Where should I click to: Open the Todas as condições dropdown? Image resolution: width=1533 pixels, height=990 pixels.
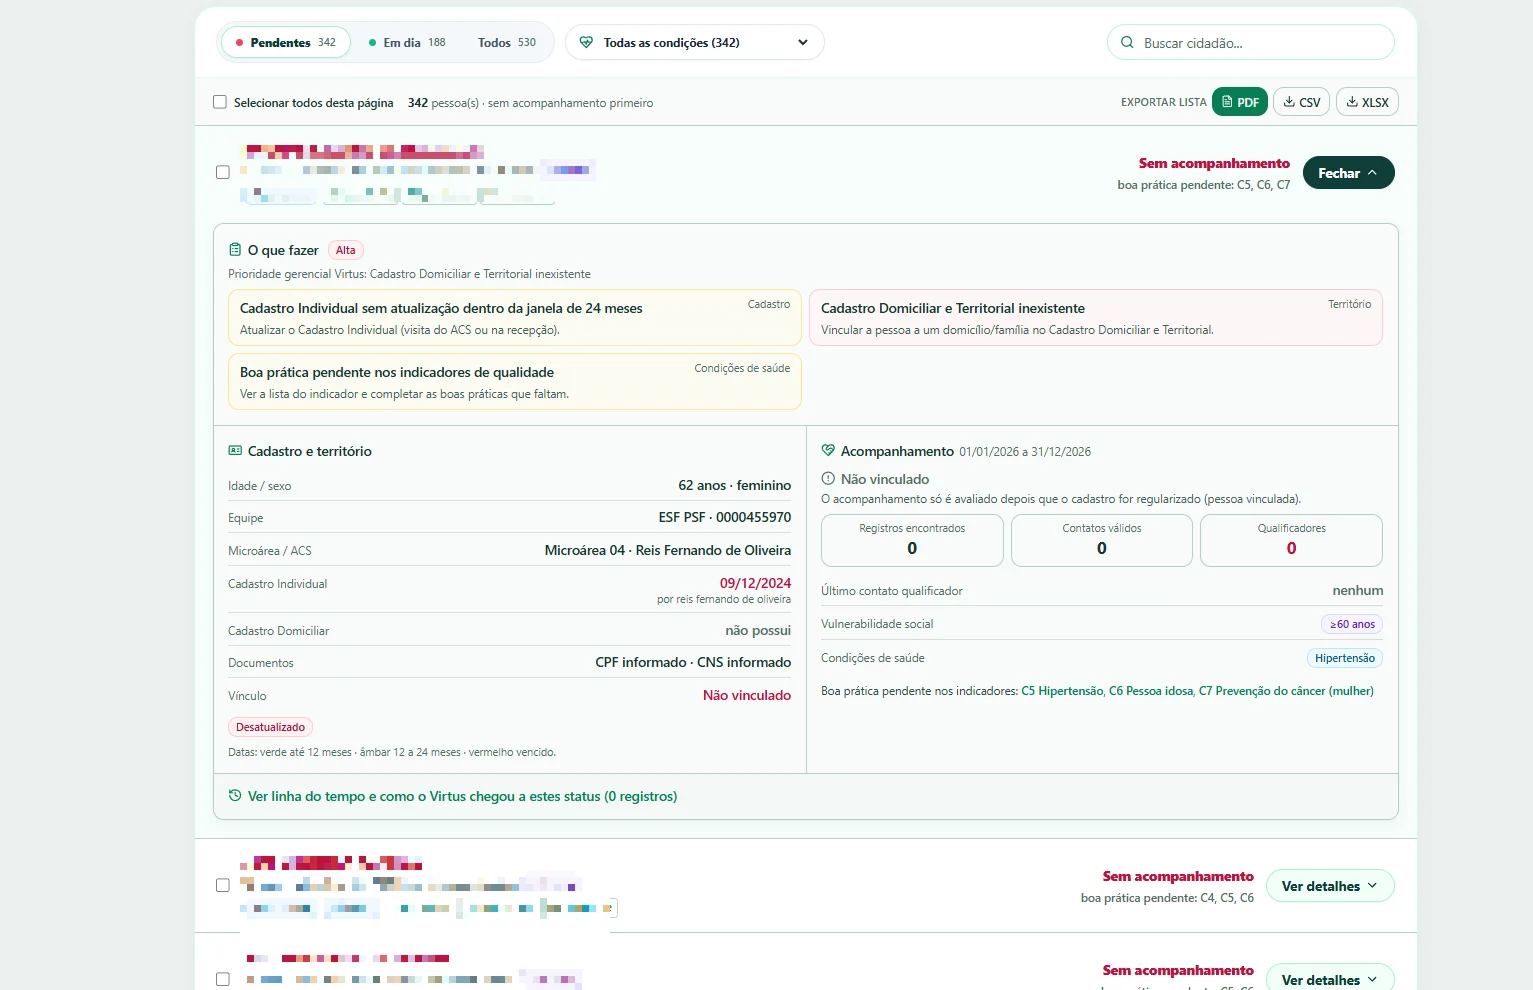pos(695,43)
